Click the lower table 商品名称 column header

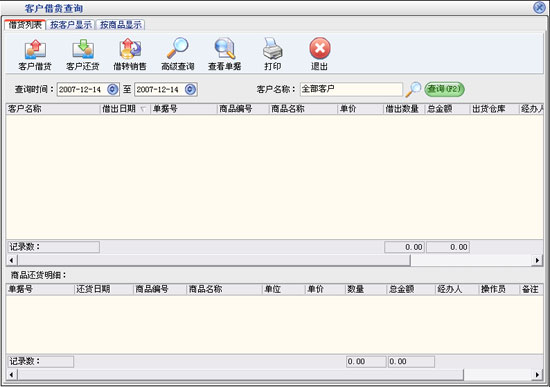(x=224, y=289)
